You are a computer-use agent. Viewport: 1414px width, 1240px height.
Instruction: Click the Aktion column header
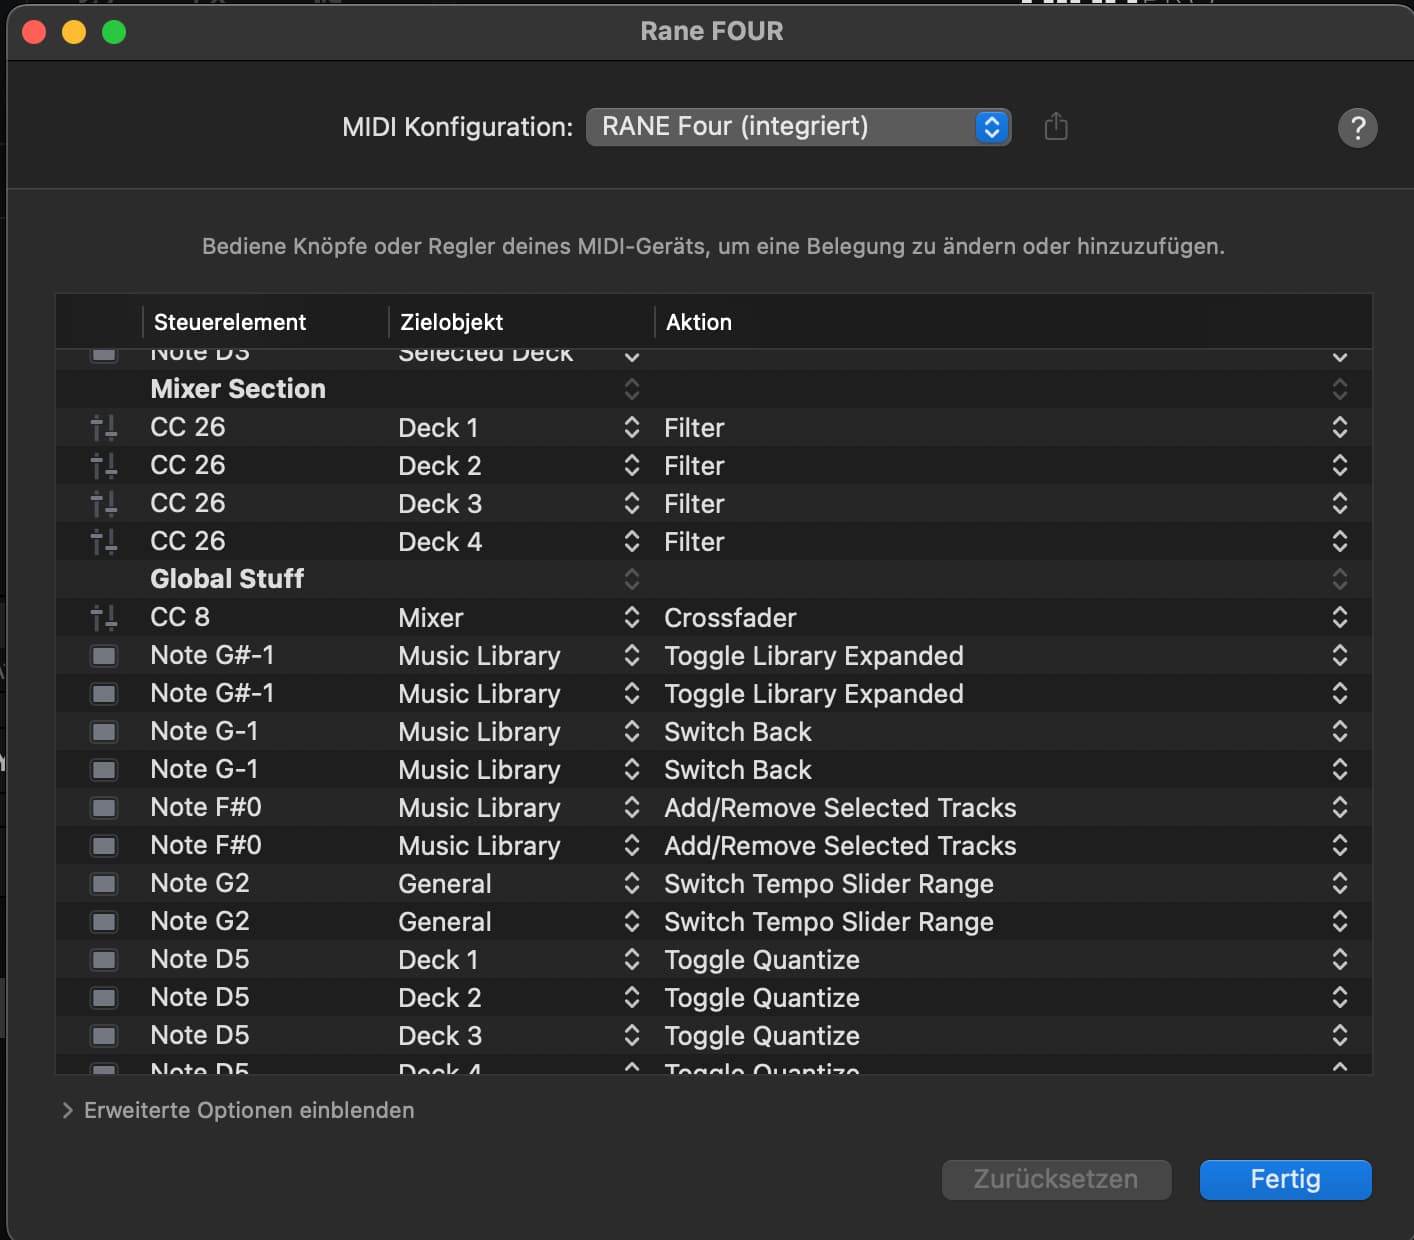coord(699,322)
